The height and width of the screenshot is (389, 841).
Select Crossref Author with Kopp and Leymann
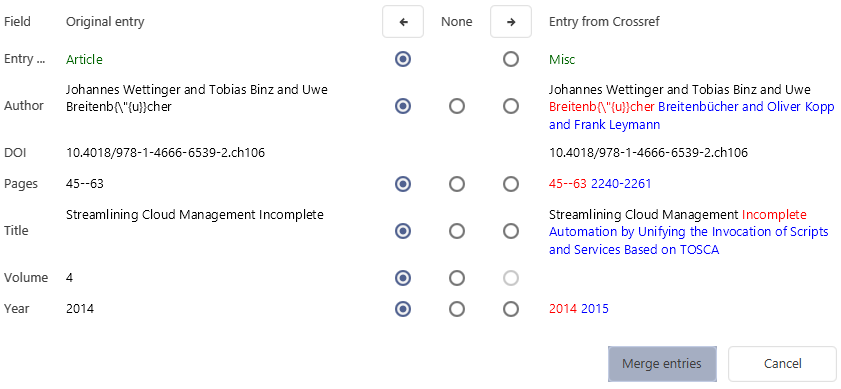pyautogui.click(x=511, y=106)
